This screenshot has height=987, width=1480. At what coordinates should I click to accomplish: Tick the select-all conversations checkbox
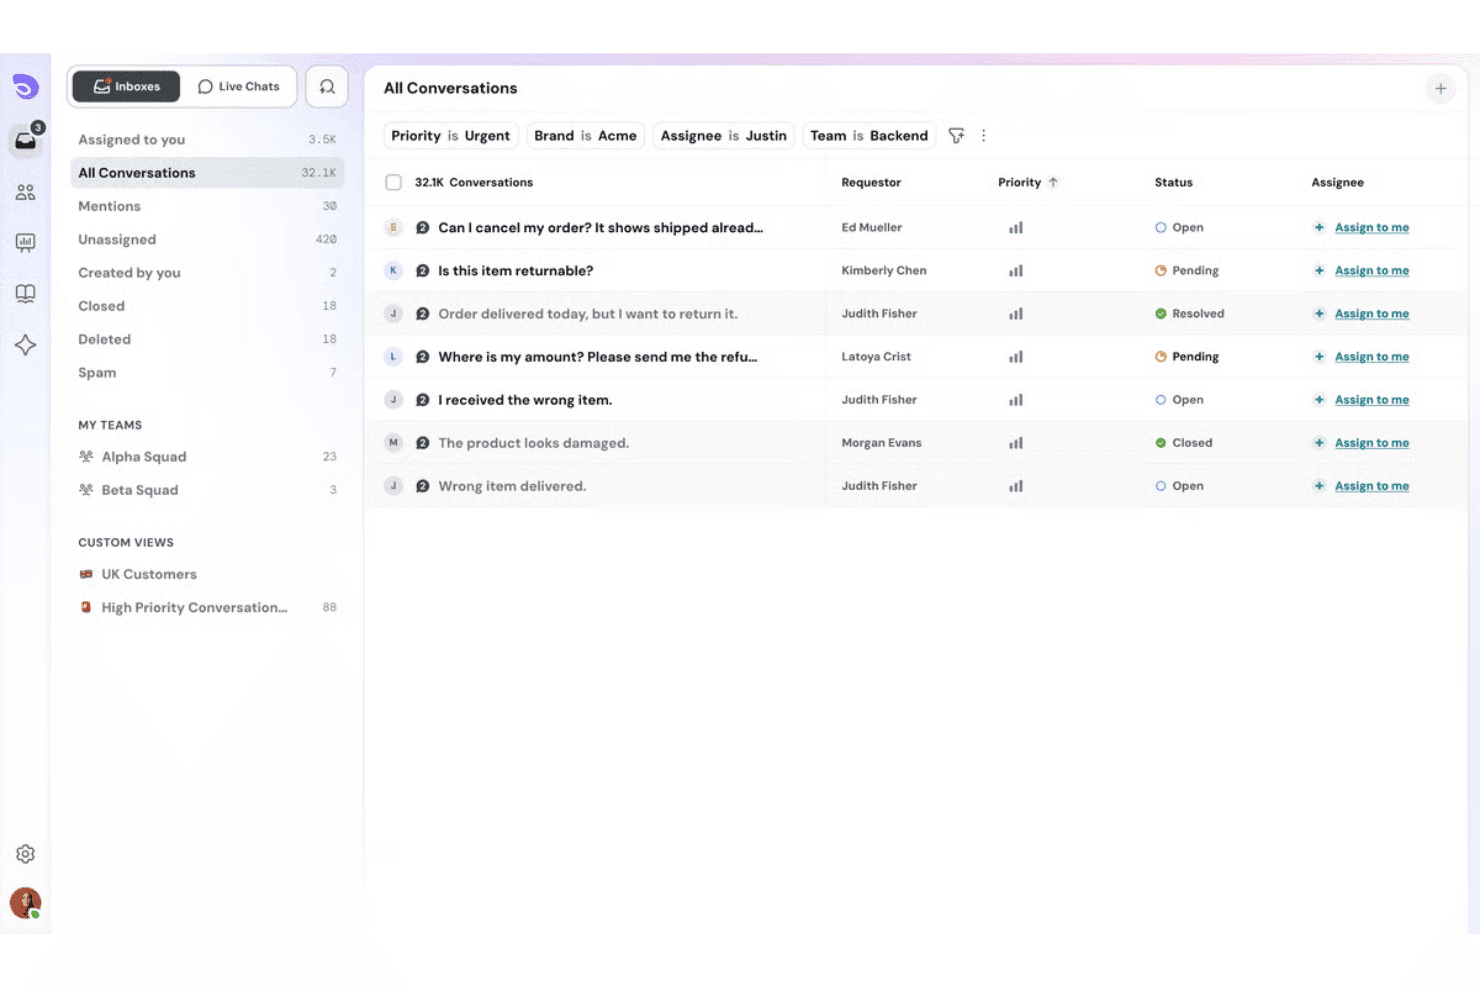(x=394, y=183)
